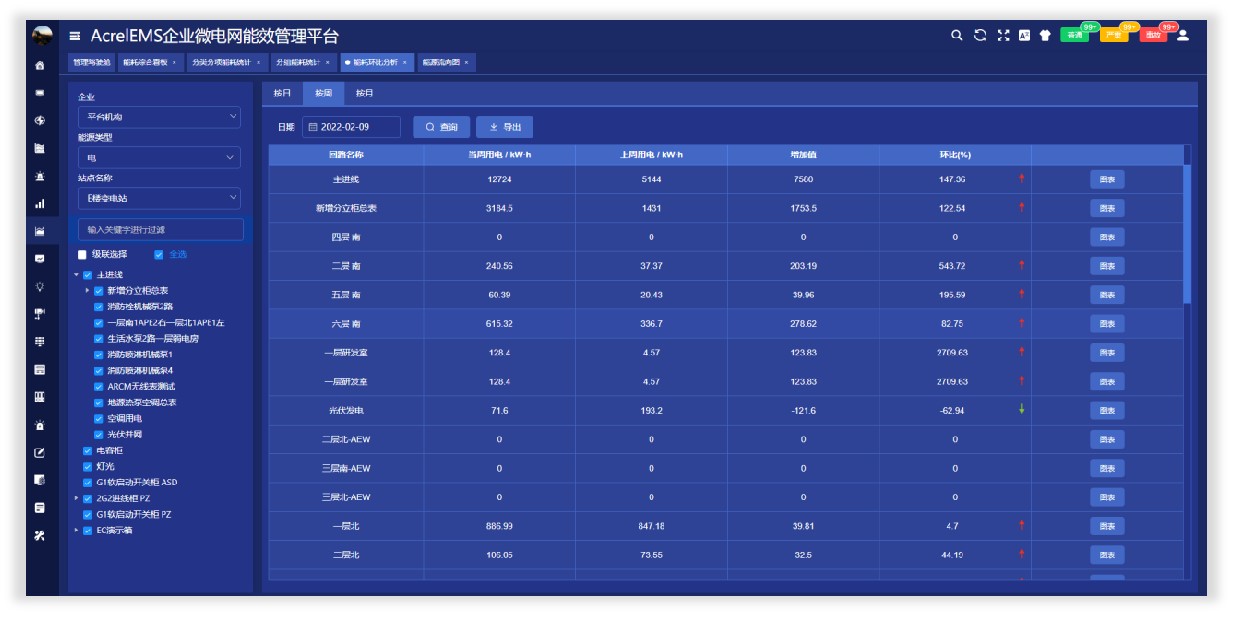Open the search magnifier in the top bar
This screenshot has height=617, width=1233.
coord(956,35)
